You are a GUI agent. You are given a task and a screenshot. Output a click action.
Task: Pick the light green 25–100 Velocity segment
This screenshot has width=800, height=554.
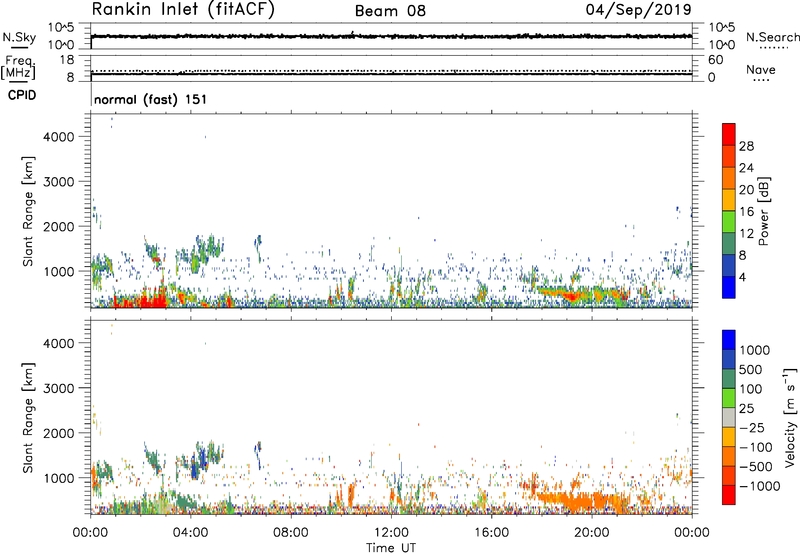click(729, 398)
